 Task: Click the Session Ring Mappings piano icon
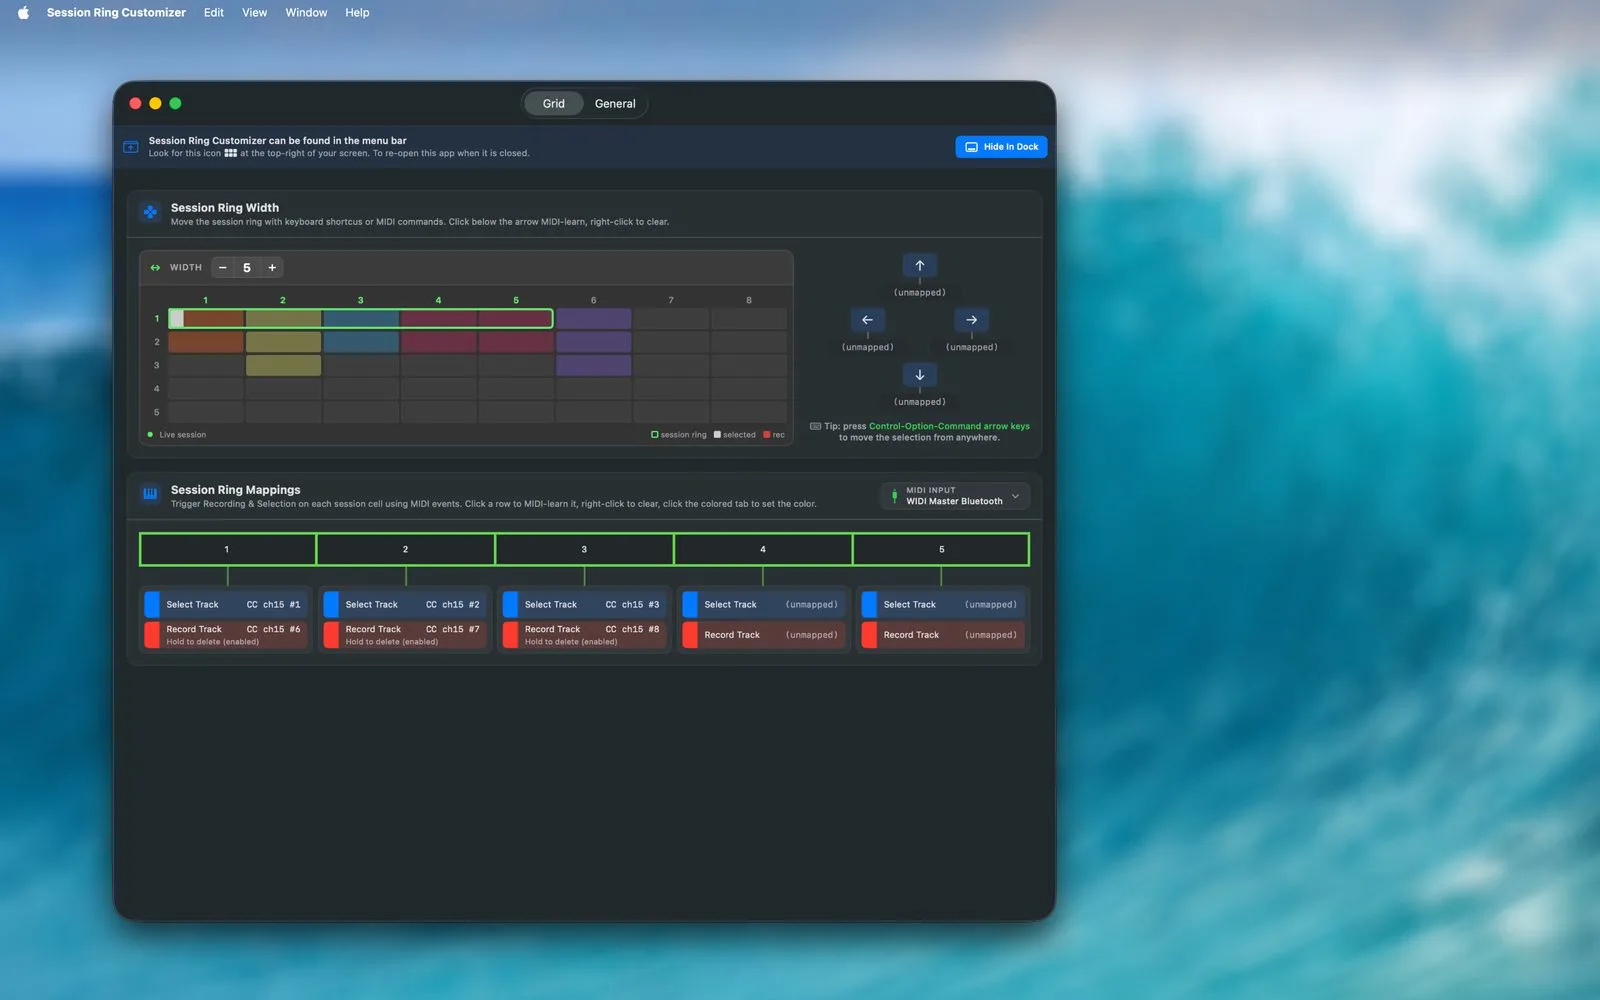point(150,493)
